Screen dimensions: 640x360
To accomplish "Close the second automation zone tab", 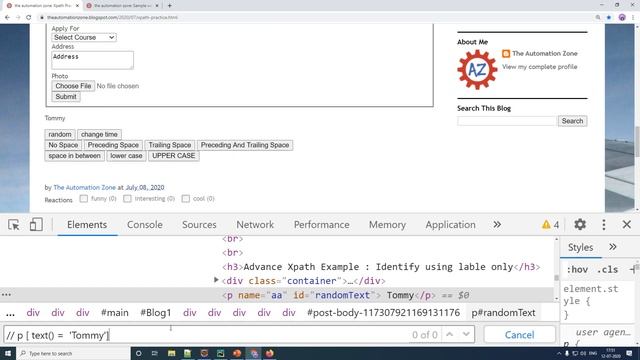I will point(157,6).
